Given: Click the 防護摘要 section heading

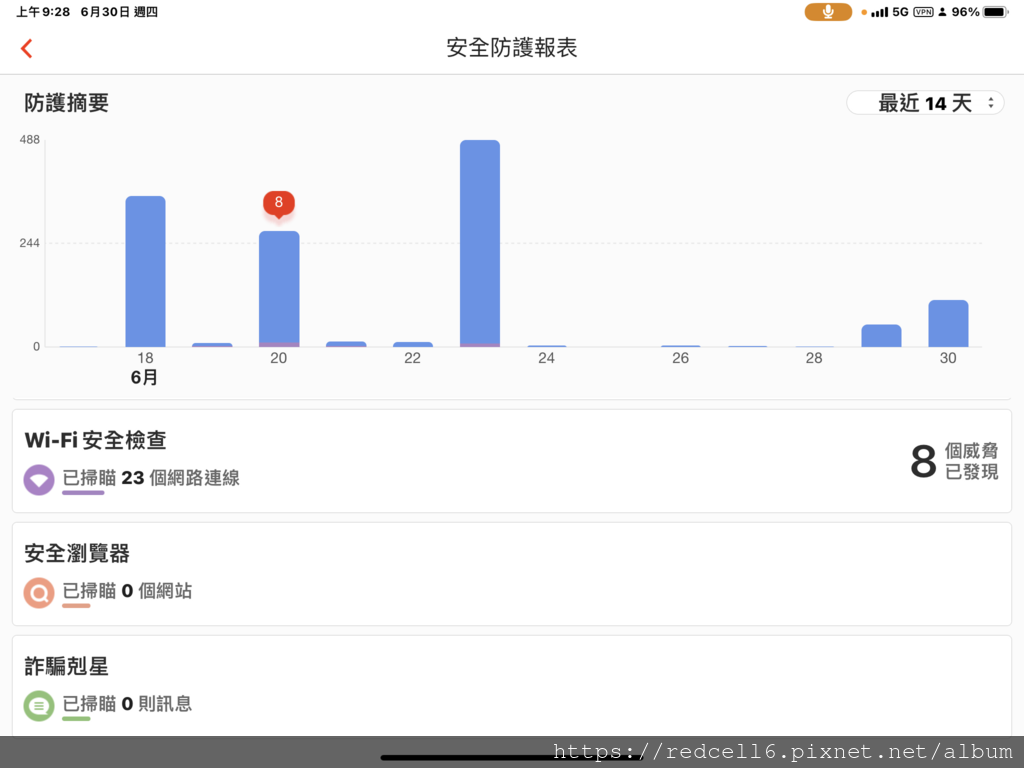Looking at the screenshot, I should pyautogui.click(x=67, y=103).
